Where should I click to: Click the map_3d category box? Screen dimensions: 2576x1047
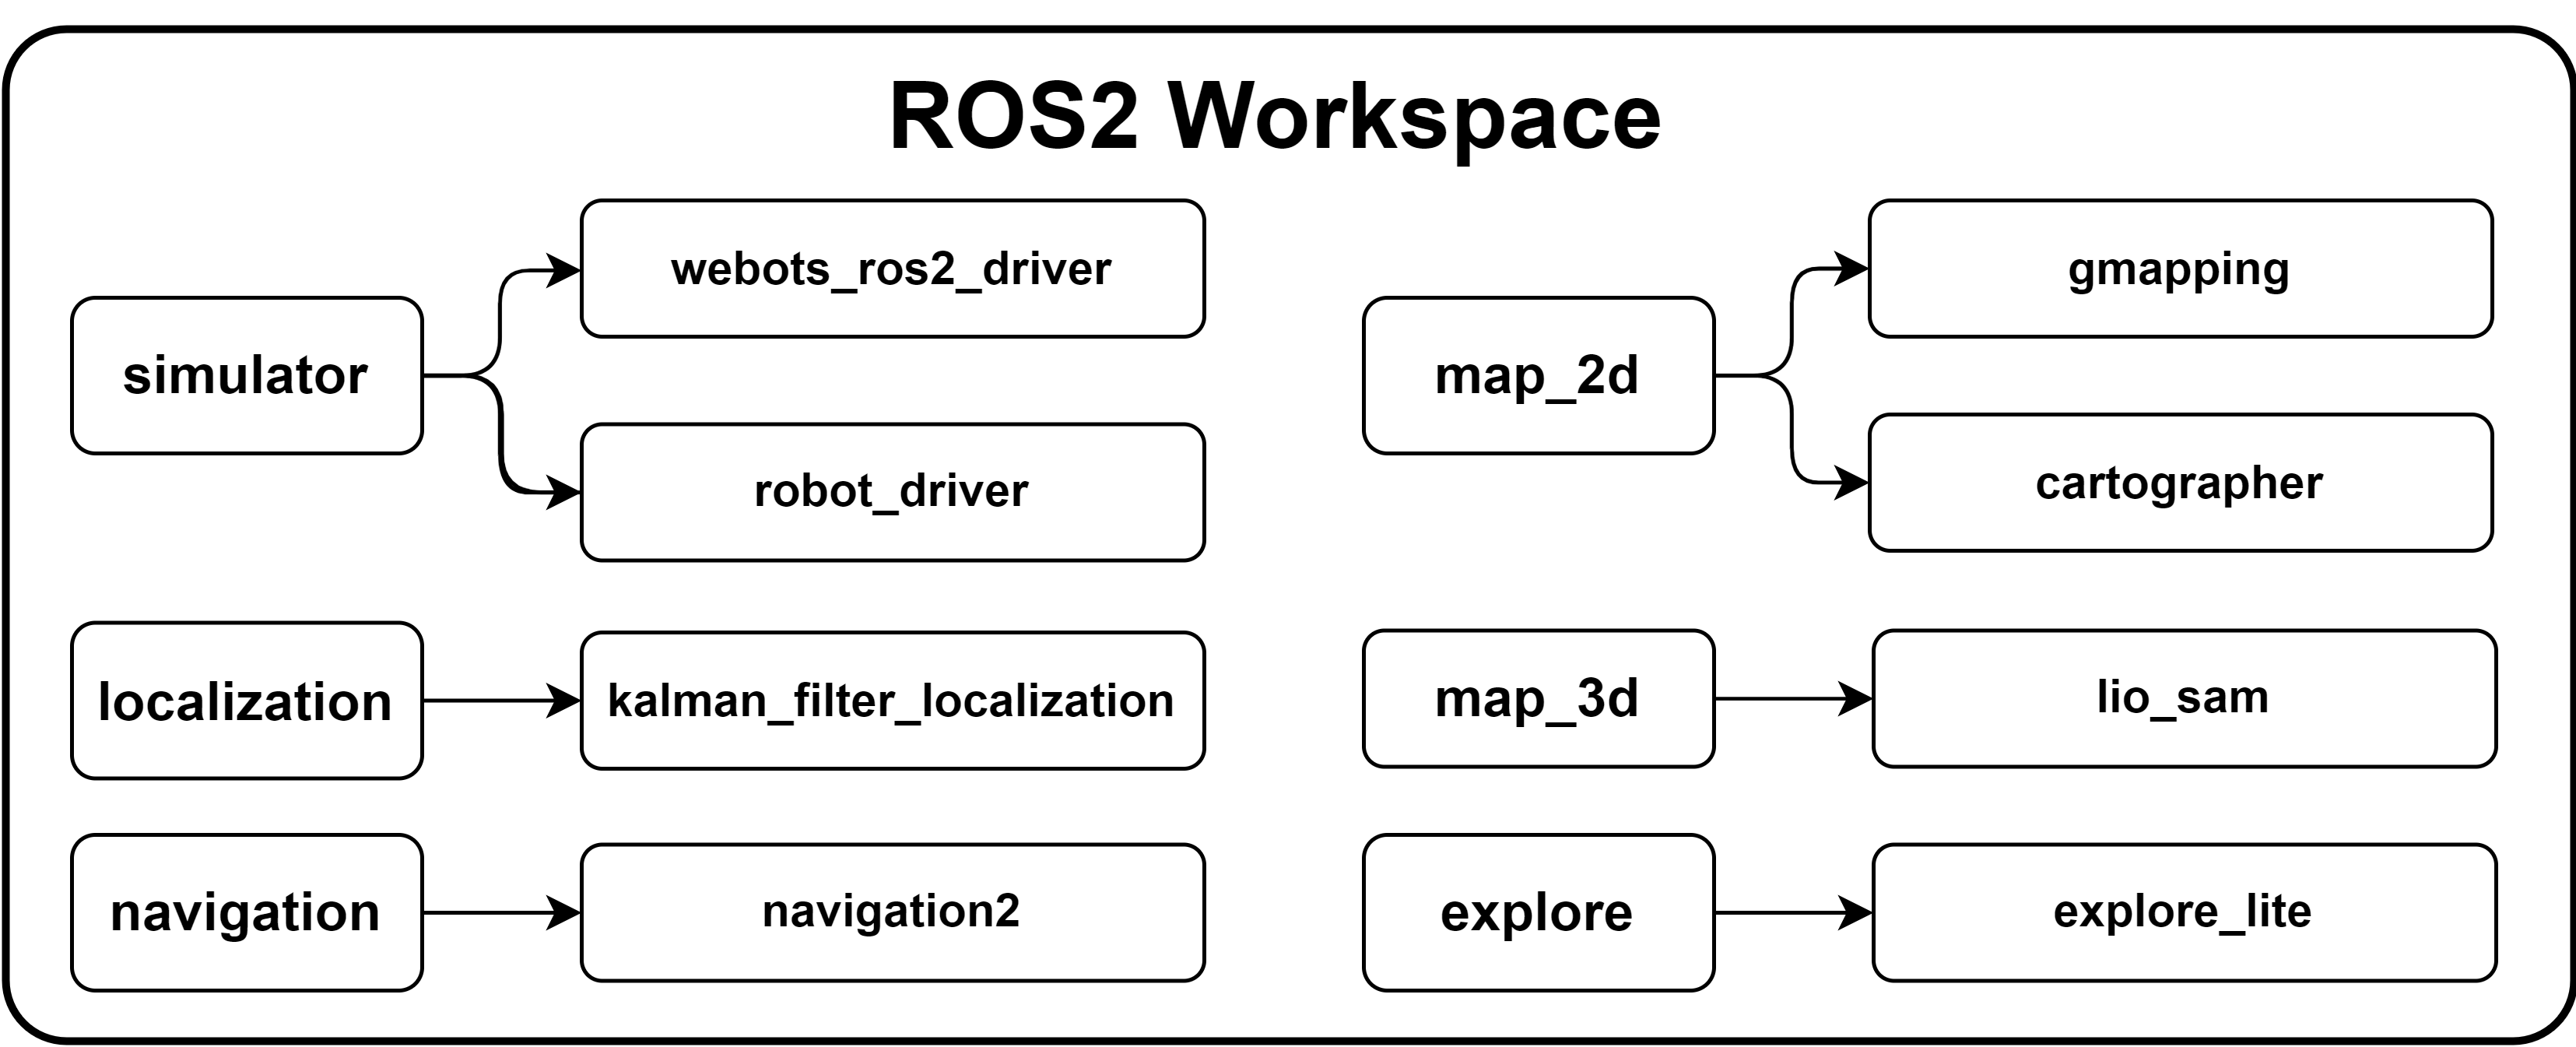click(x=1538, y=699)
